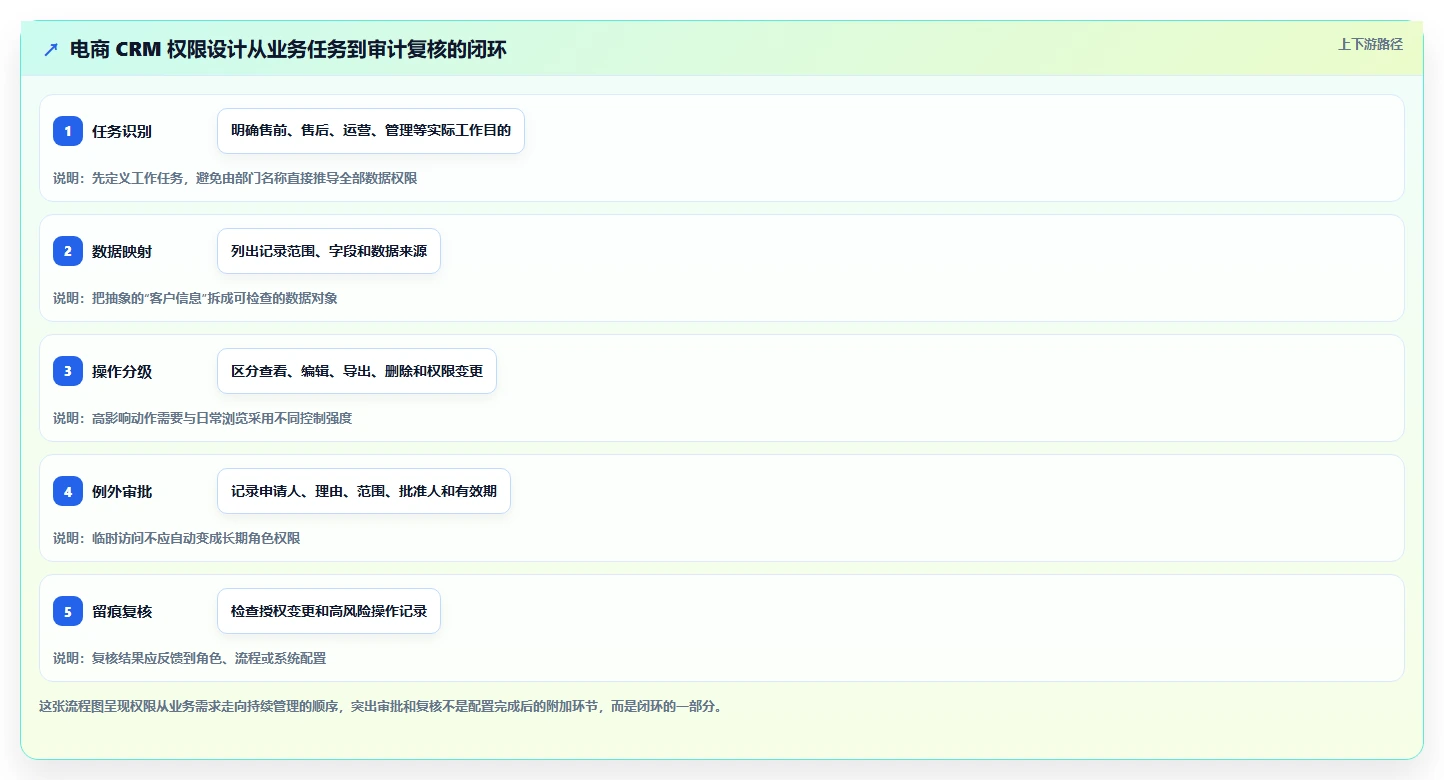Click the 操作分级 step heading
The image size is (1444, 780).
point(122,371)
